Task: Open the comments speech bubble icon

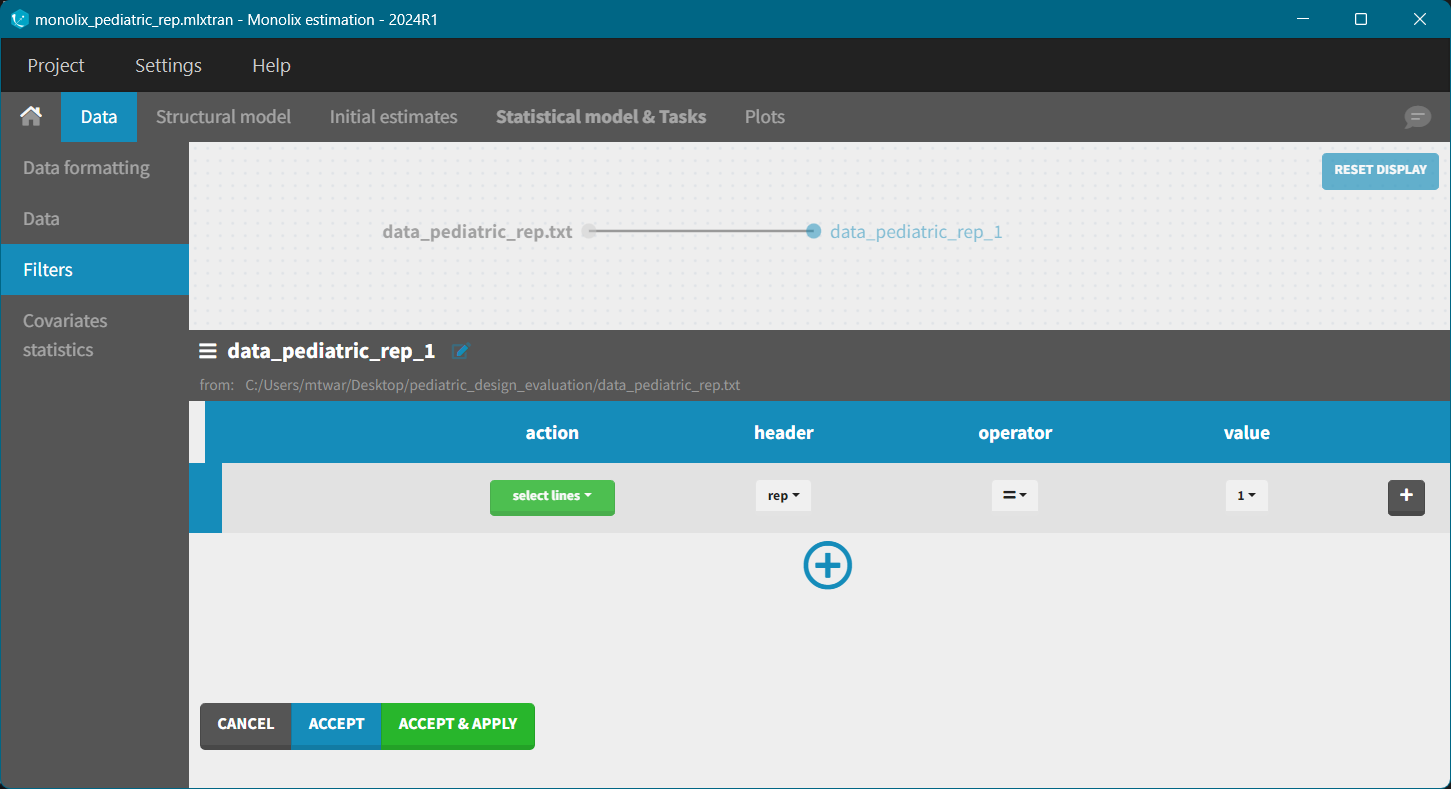Action: click(1417, 117)
